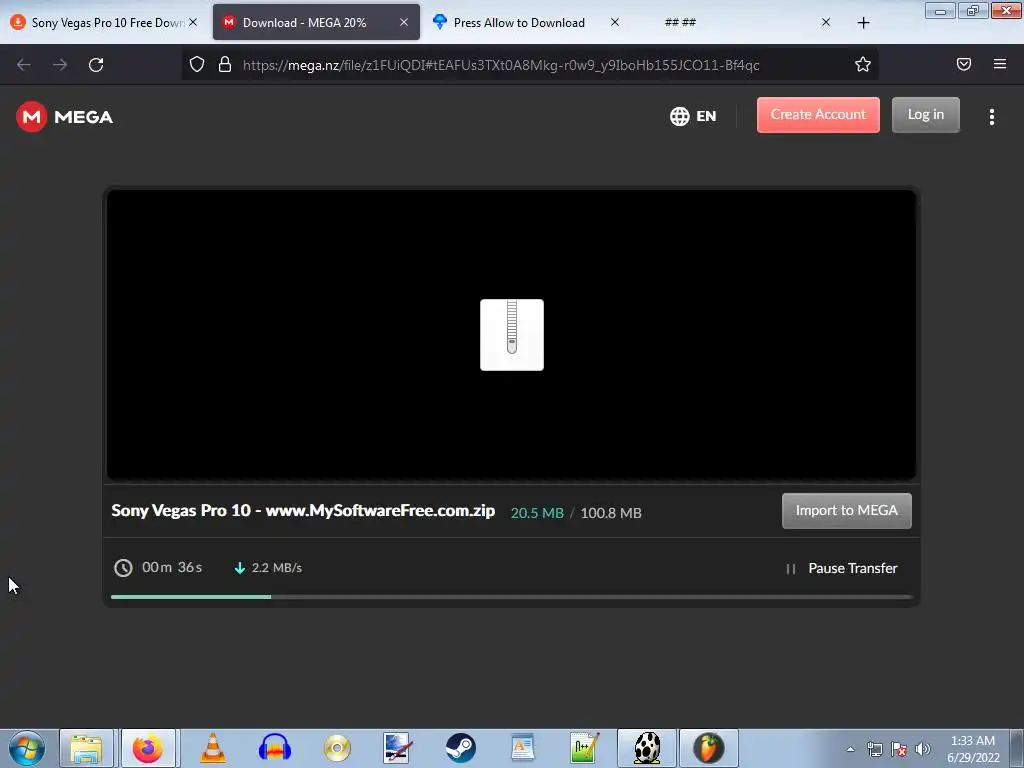Click the tracking protection shield icon
The height and width of the screenshot is (768, 1024).
(197, 64)
